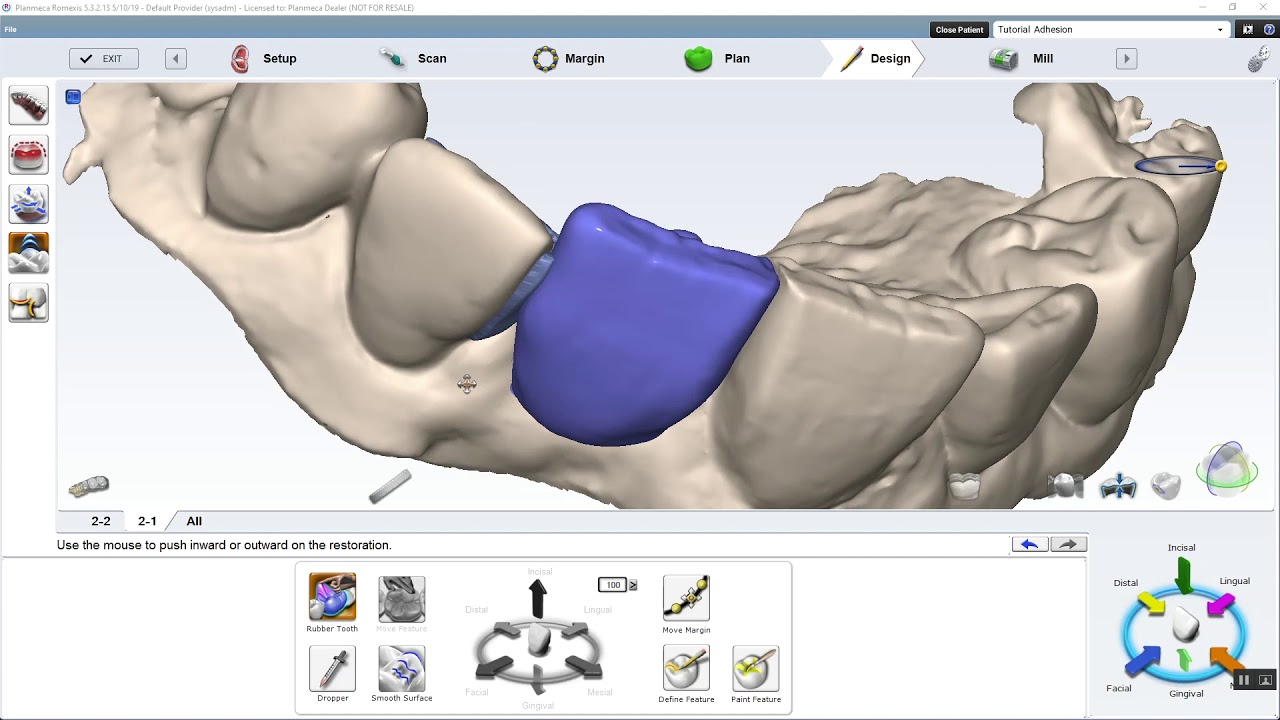
Task: Click the yellow Distal arrow in view ring
Action: coord(1151,603)
